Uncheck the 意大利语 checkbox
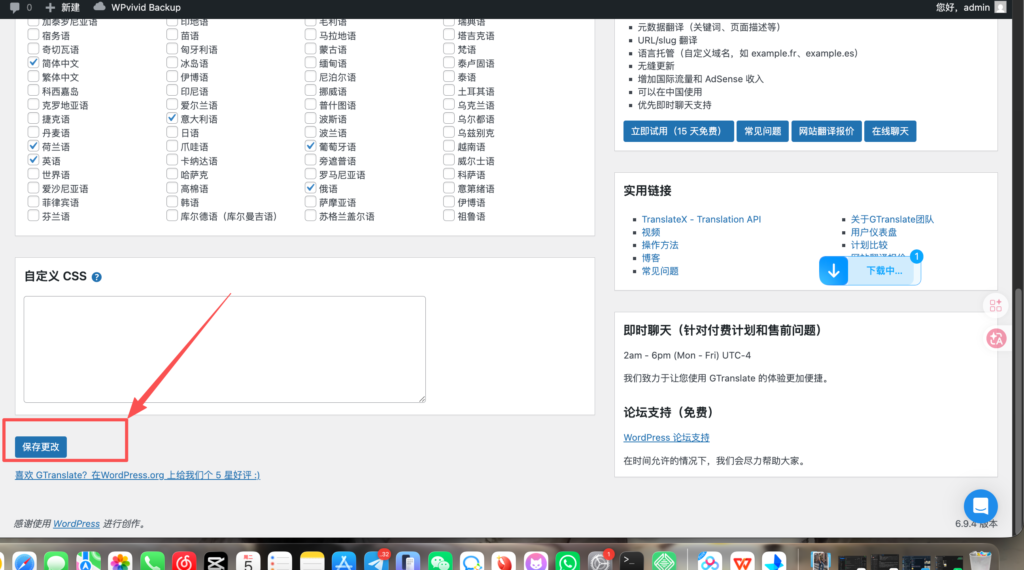Viewport: 1024px width, 570px height. click(172, 118)
